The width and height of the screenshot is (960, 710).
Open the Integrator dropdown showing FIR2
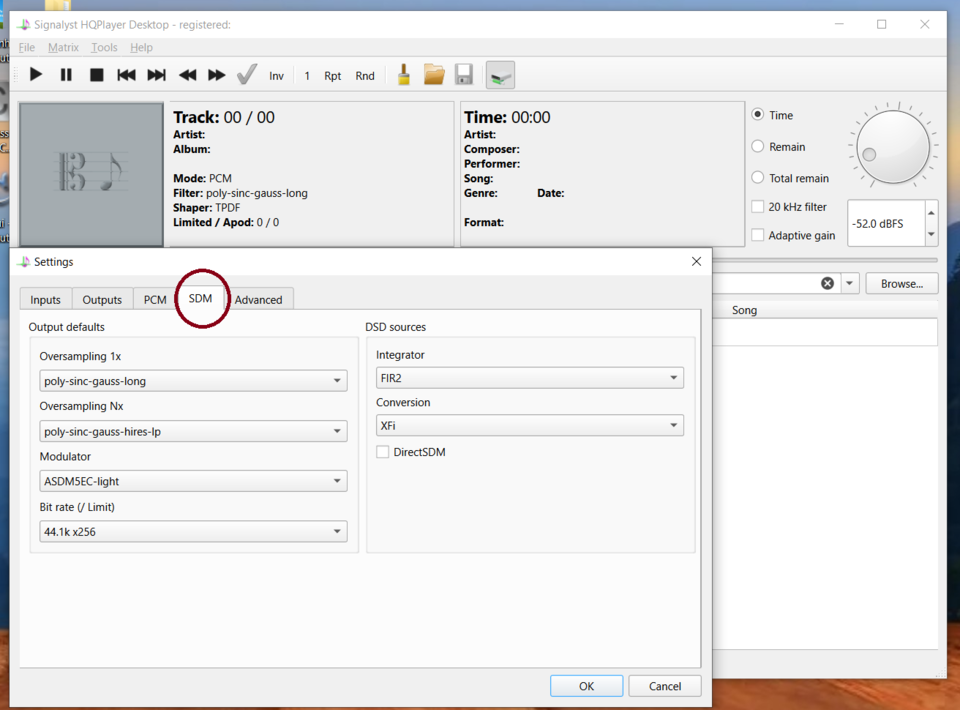coord(530,378)
